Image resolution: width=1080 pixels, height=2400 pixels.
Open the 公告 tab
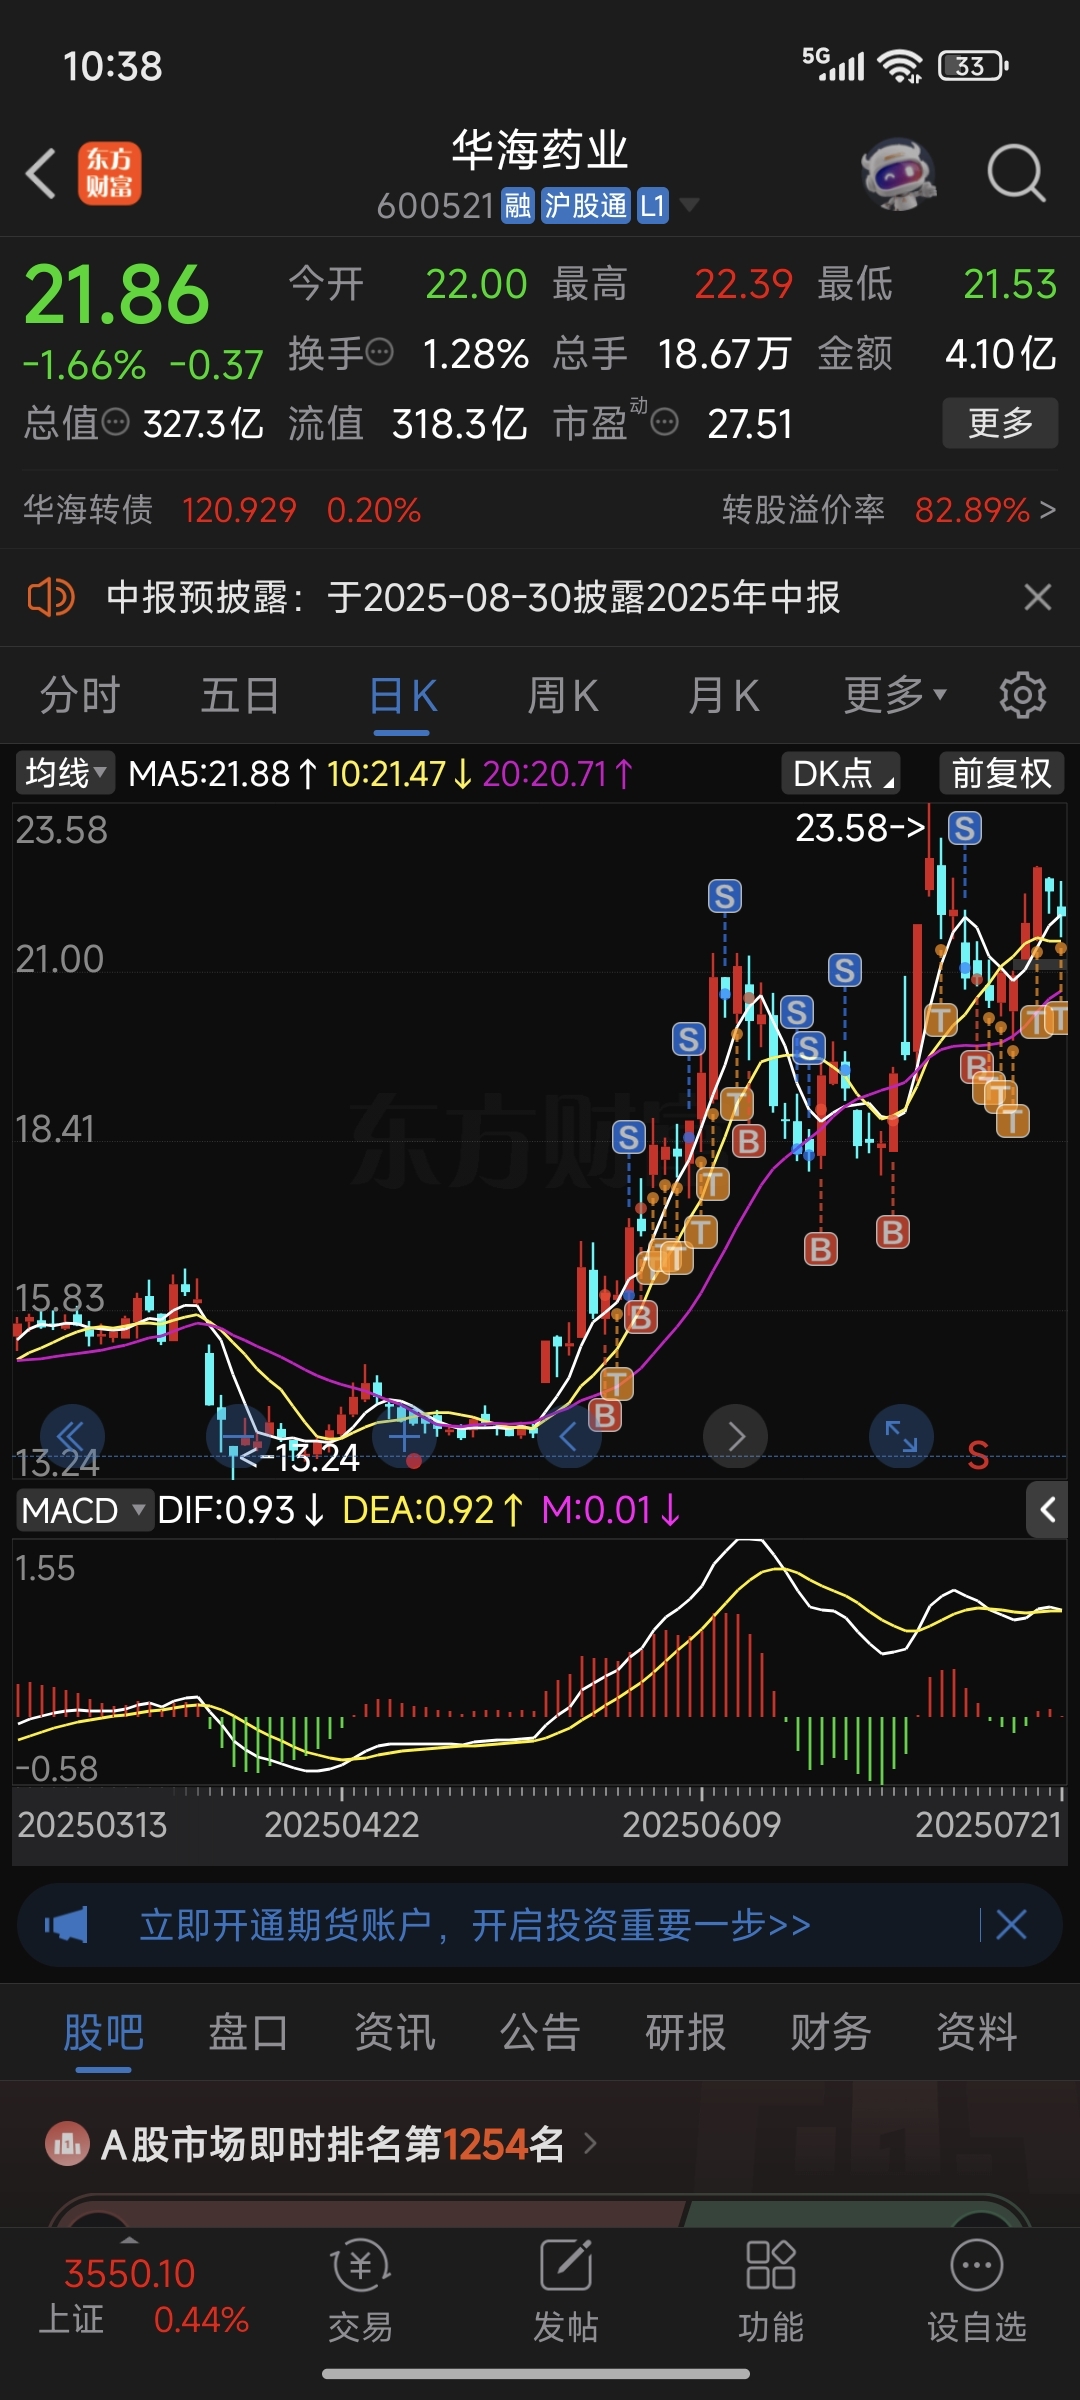point(540,2033)
